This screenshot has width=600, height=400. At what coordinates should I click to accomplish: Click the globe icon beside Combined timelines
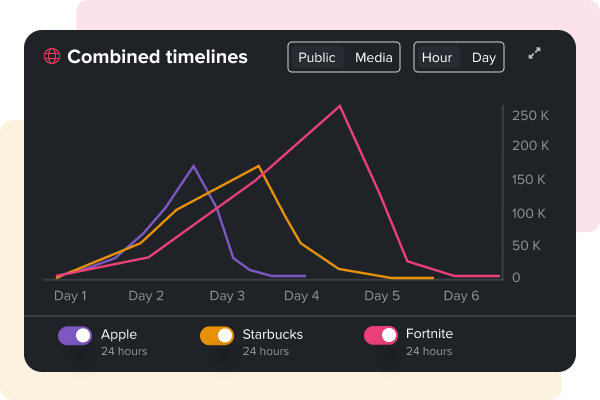pyautogui.click(x=52, y=57)
